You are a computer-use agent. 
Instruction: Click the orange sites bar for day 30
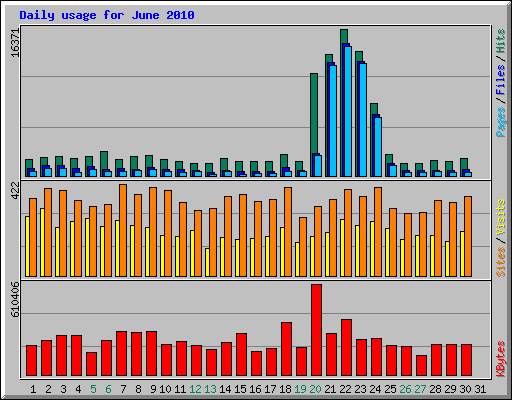pos(468,236)
